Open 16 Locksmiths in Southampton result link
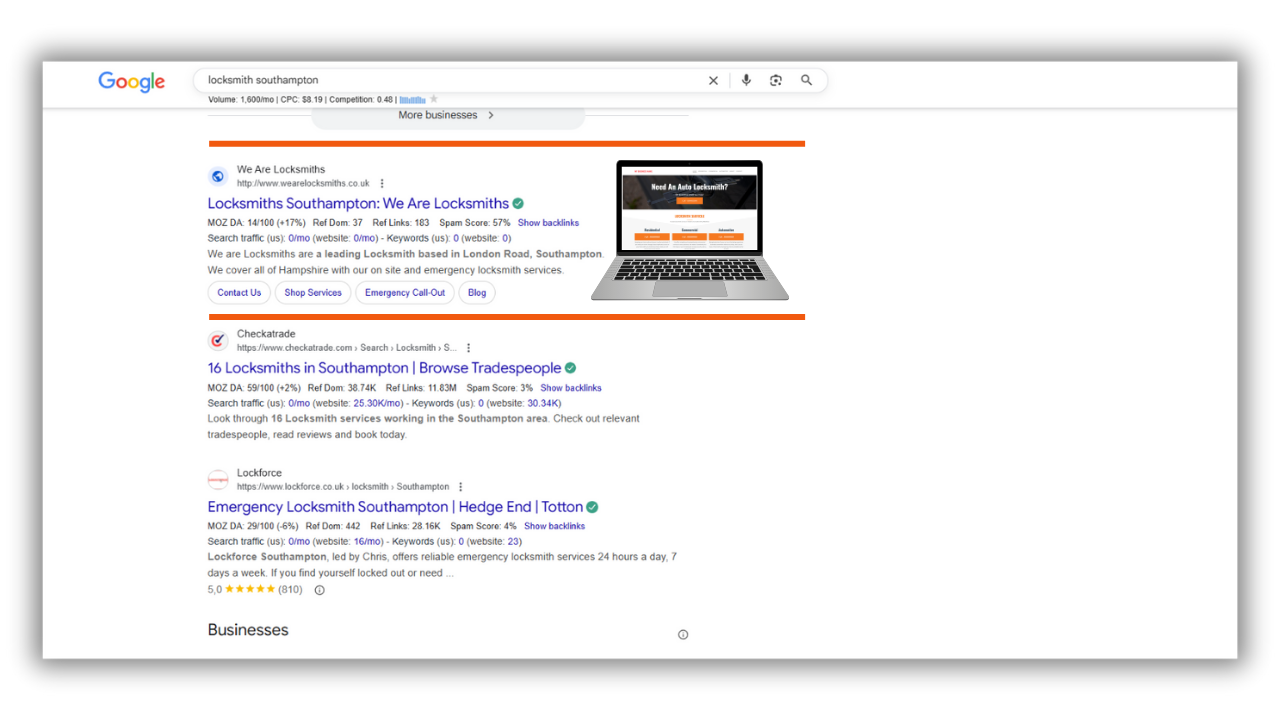Viewport: 1280px width, 720px height. tap(384, 368)
